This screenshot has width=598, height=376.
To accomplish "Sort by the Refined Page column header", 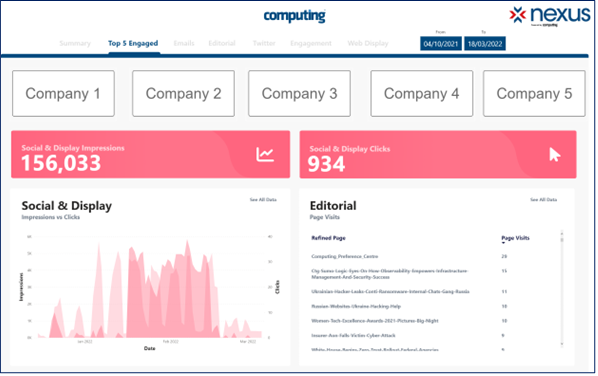I will coord(328,238).
